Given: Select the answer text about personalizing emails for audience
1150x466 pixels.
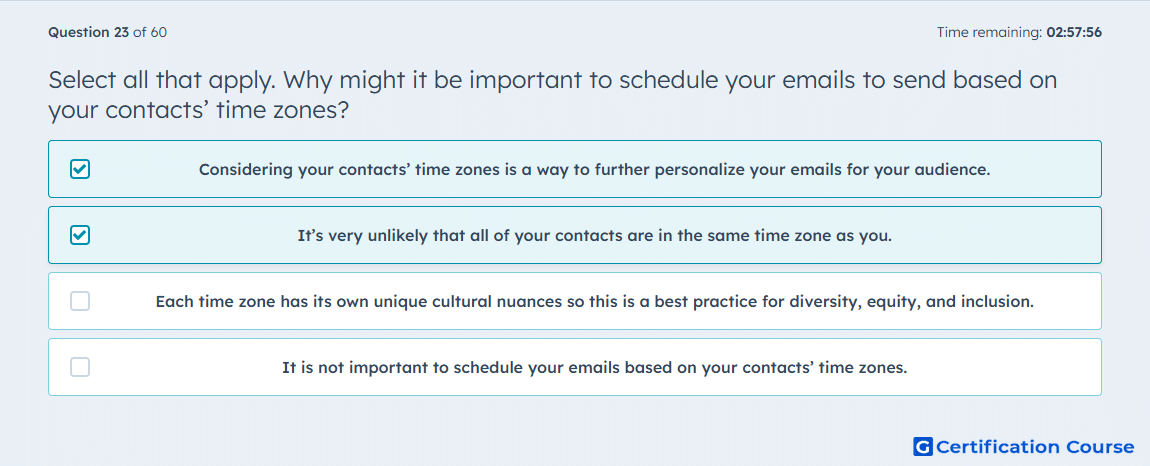Looking at the screenshot, I should coord(594,170).
